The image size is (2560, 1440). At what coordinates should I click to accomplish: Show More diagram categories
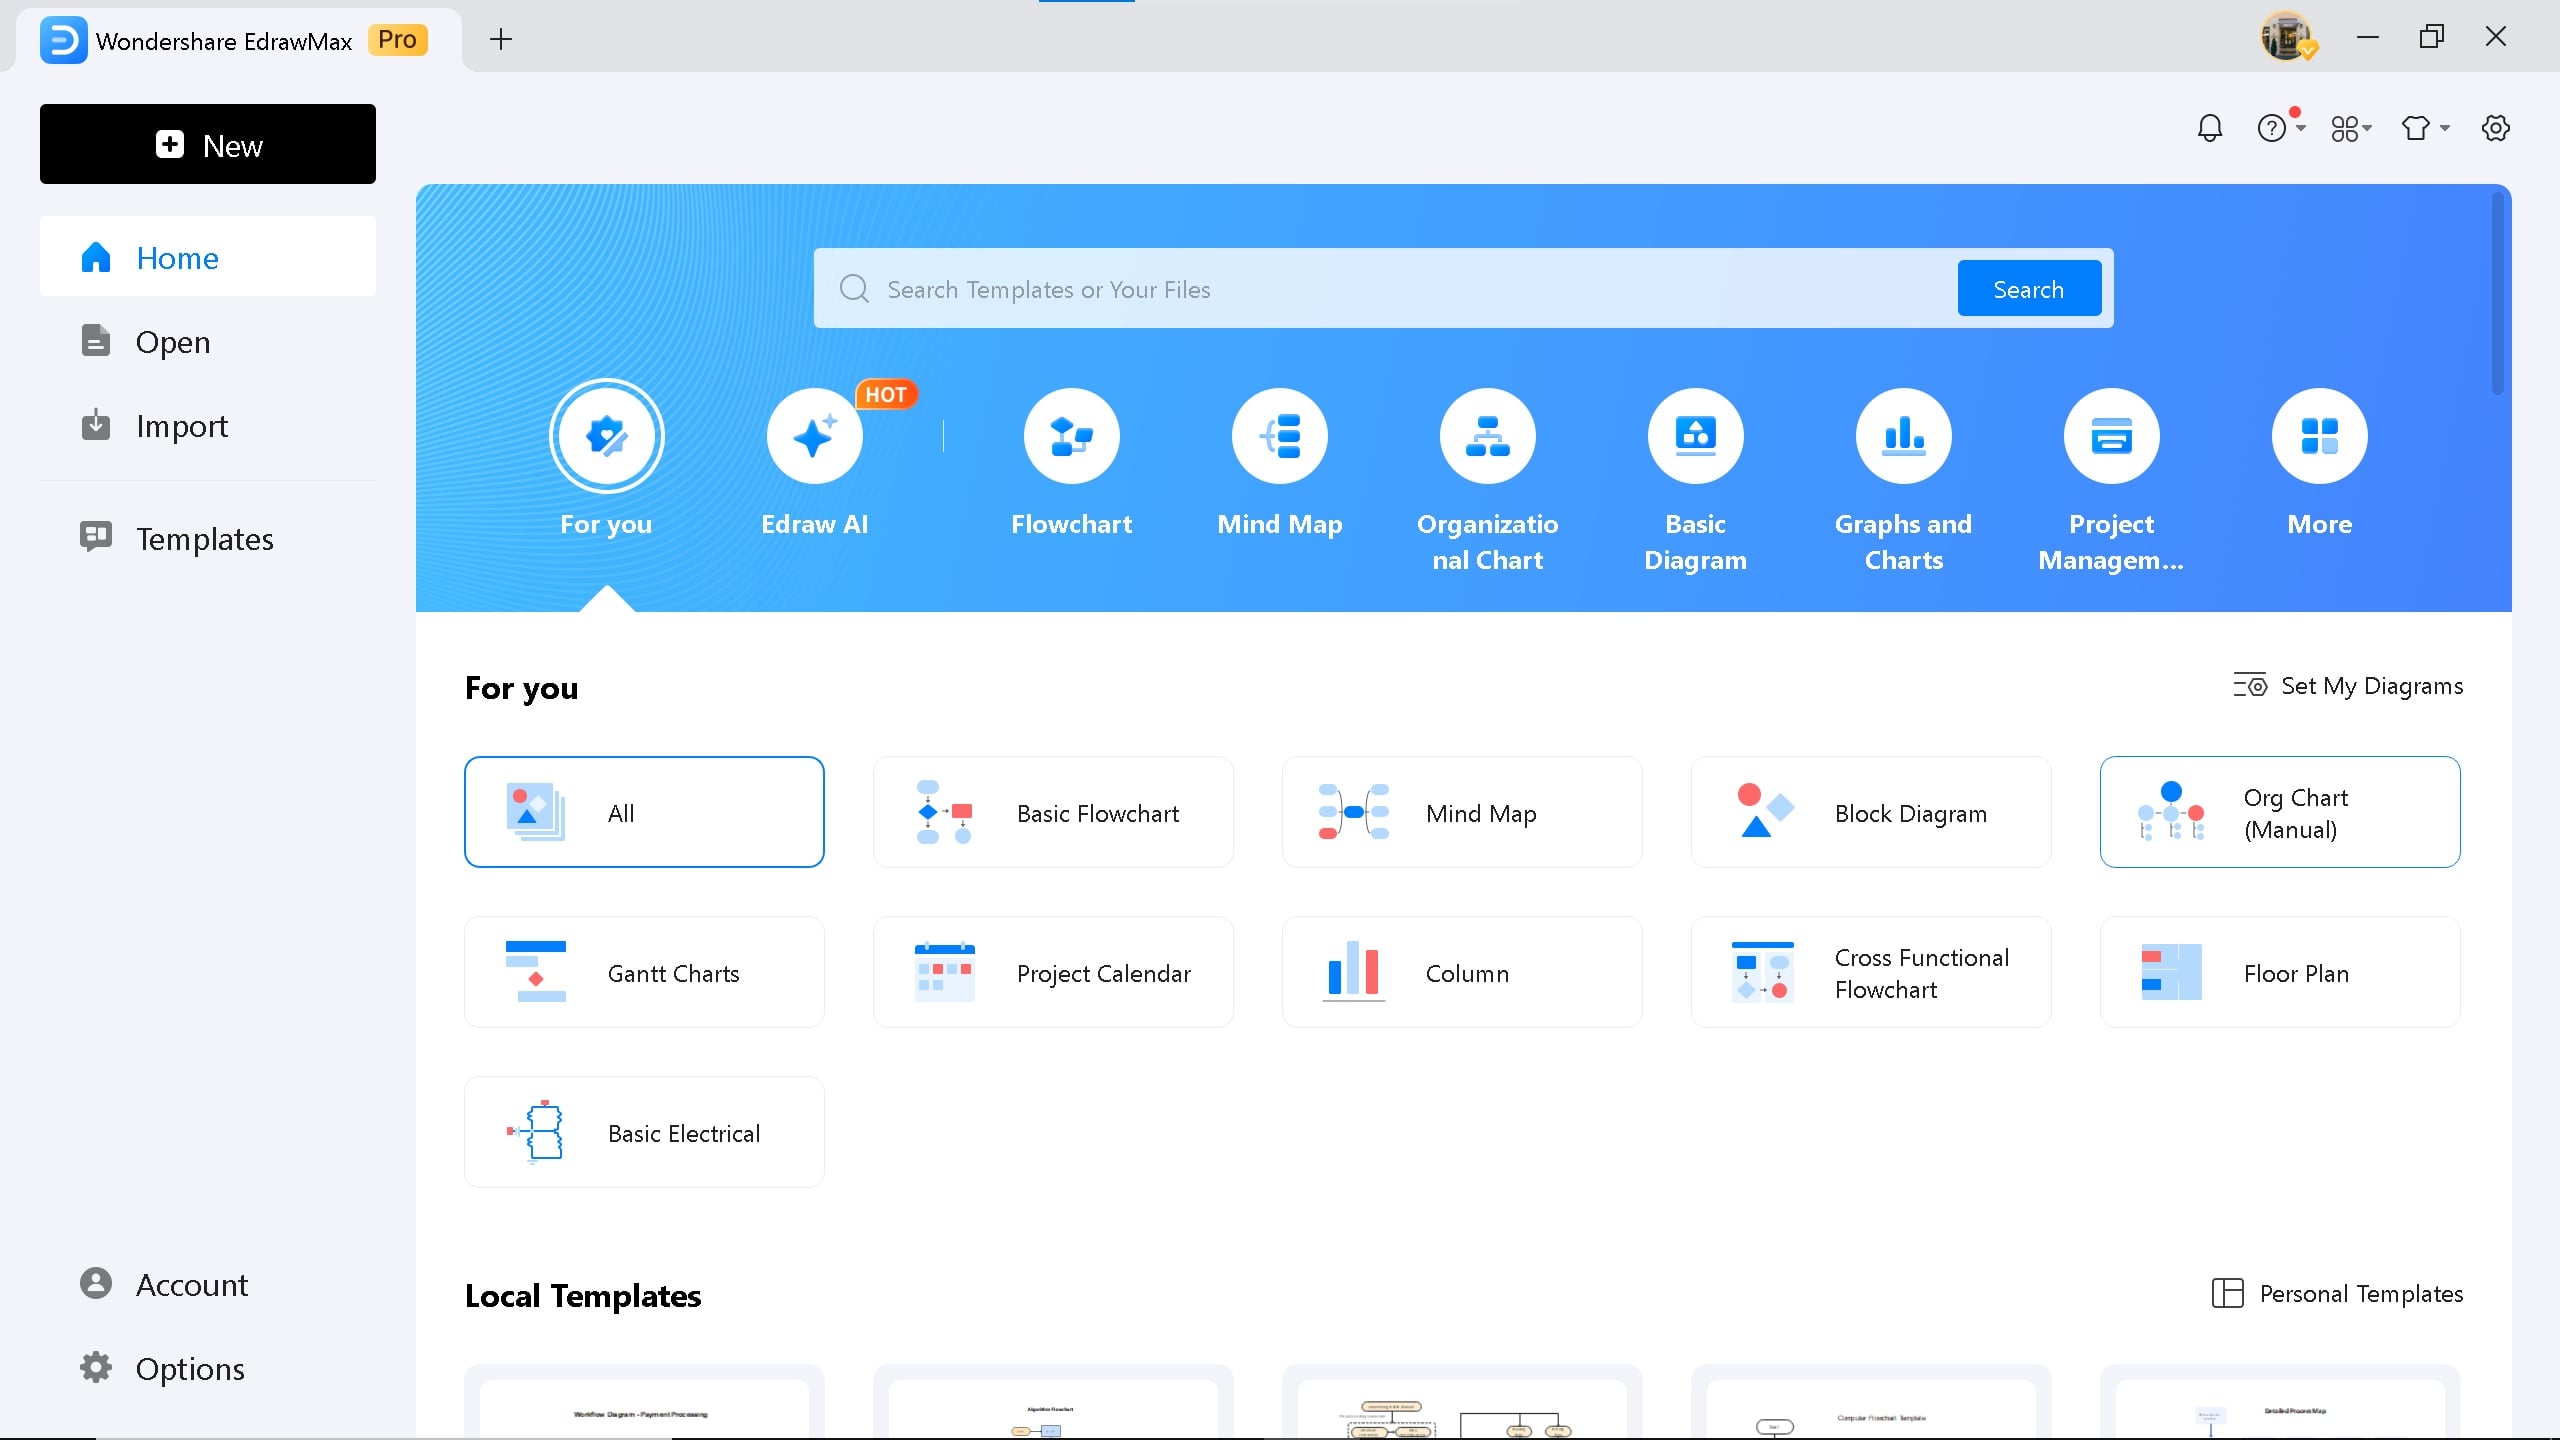tap(2319, 436)
